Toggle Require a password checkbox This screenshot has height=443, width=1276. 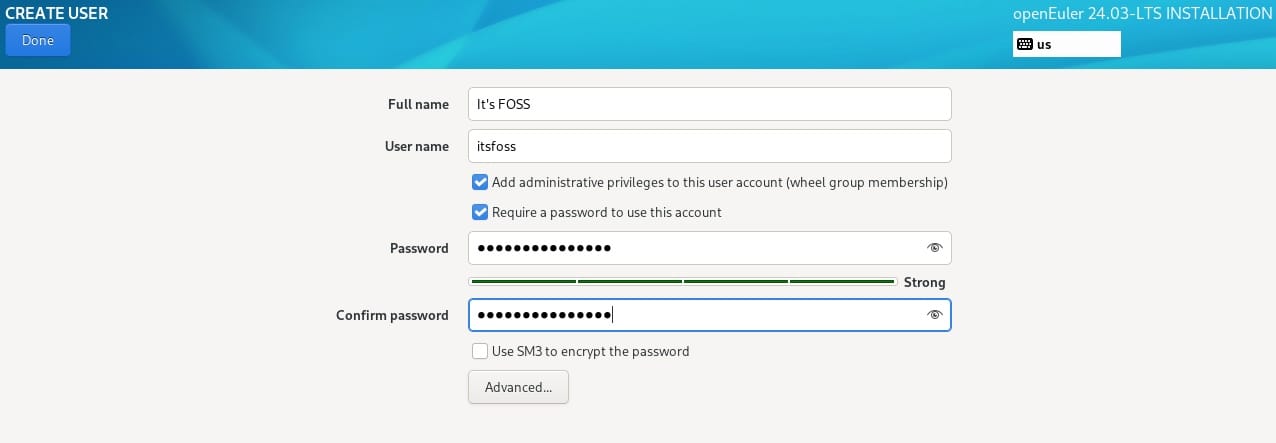480,212
